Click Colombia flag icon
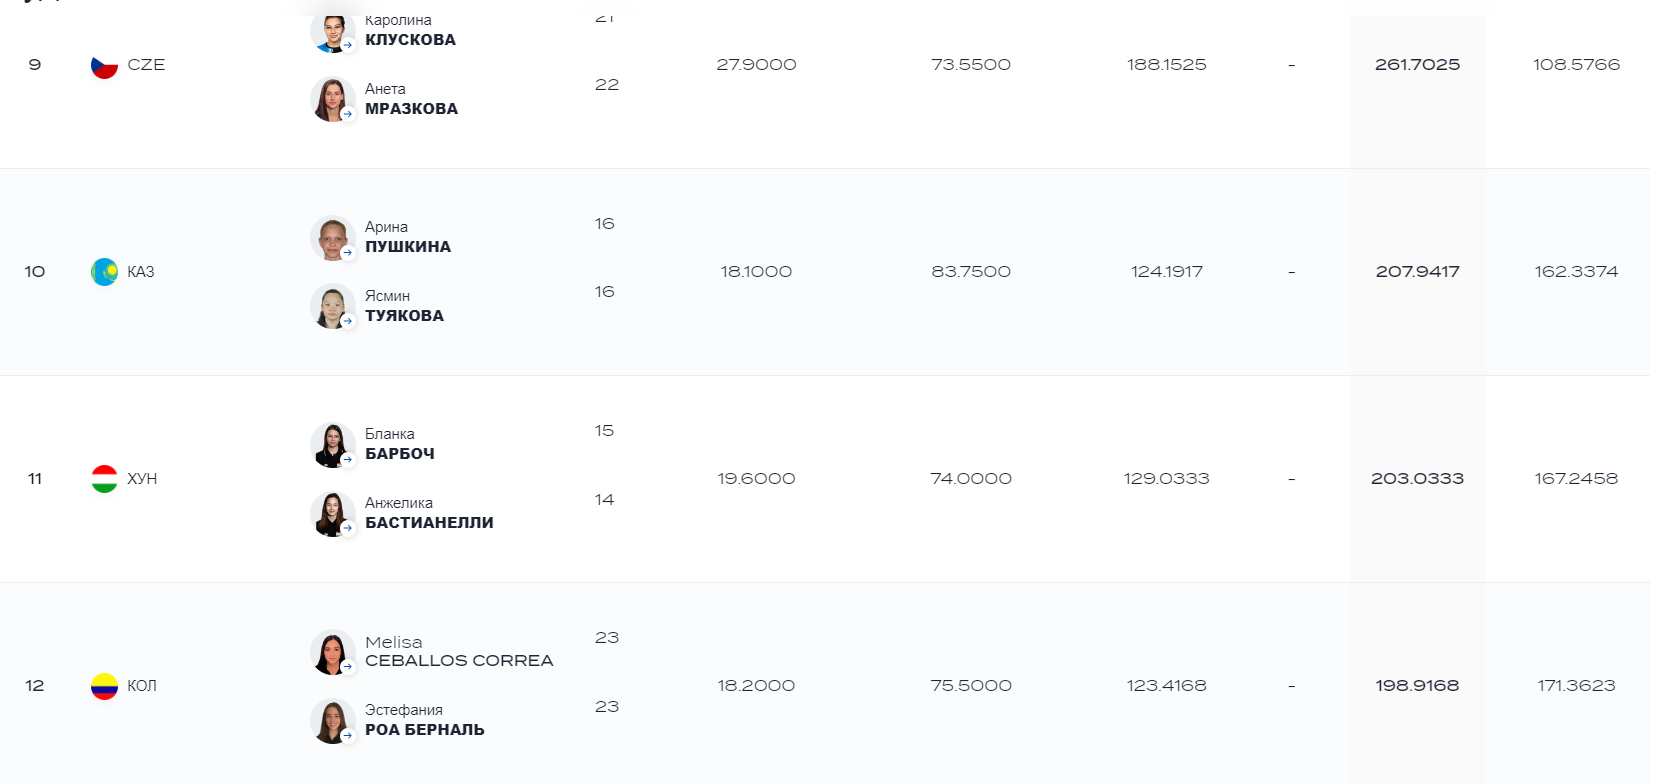The width and height of the screenshot is (1677, 784). click(x=104, y=686)
